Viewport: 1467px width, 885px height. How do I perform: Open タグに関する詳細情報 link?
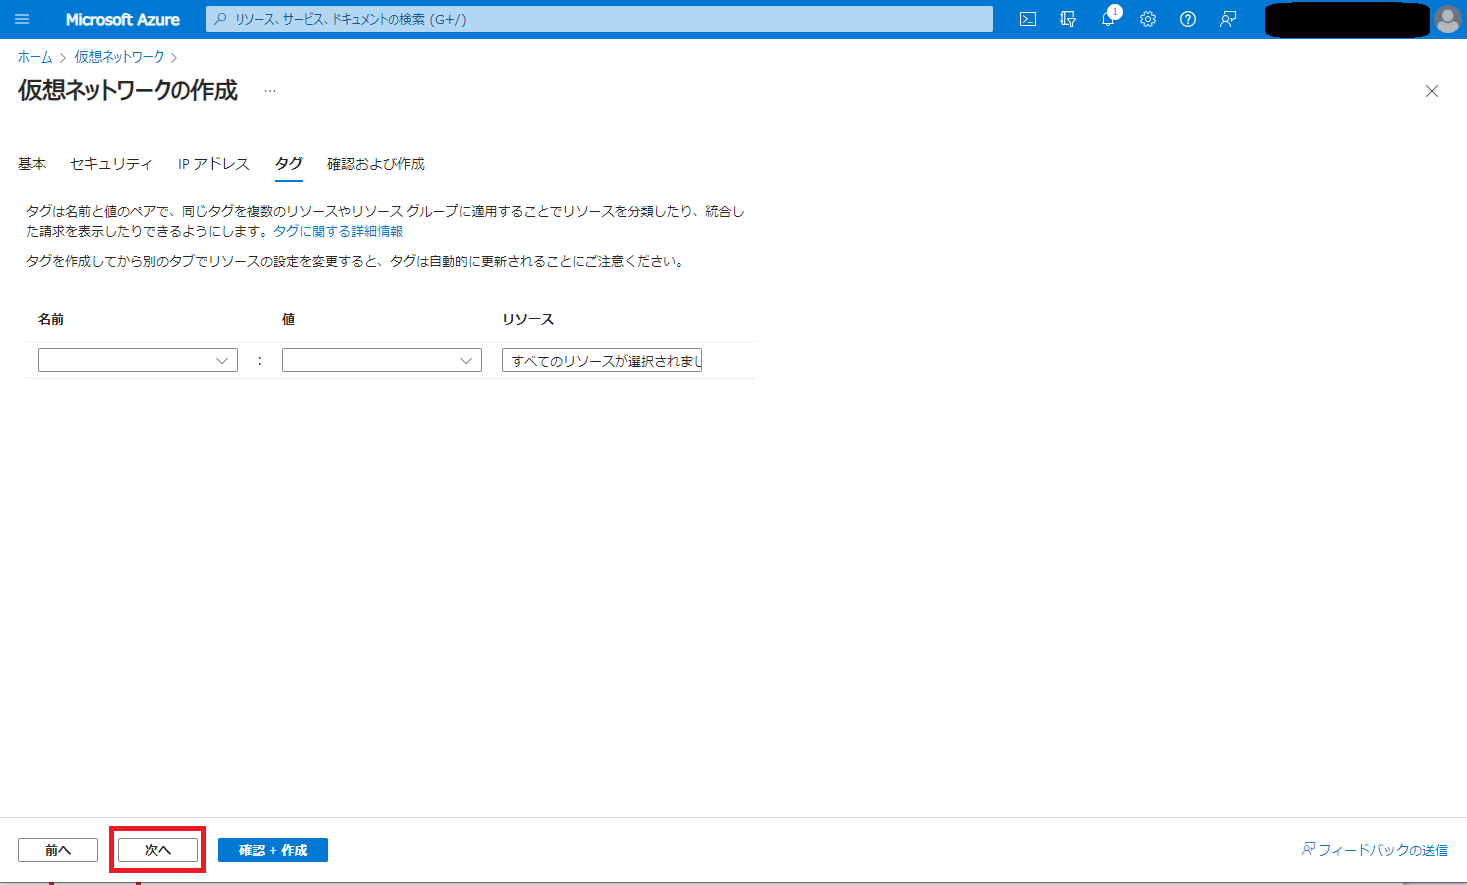pos(338,231)
